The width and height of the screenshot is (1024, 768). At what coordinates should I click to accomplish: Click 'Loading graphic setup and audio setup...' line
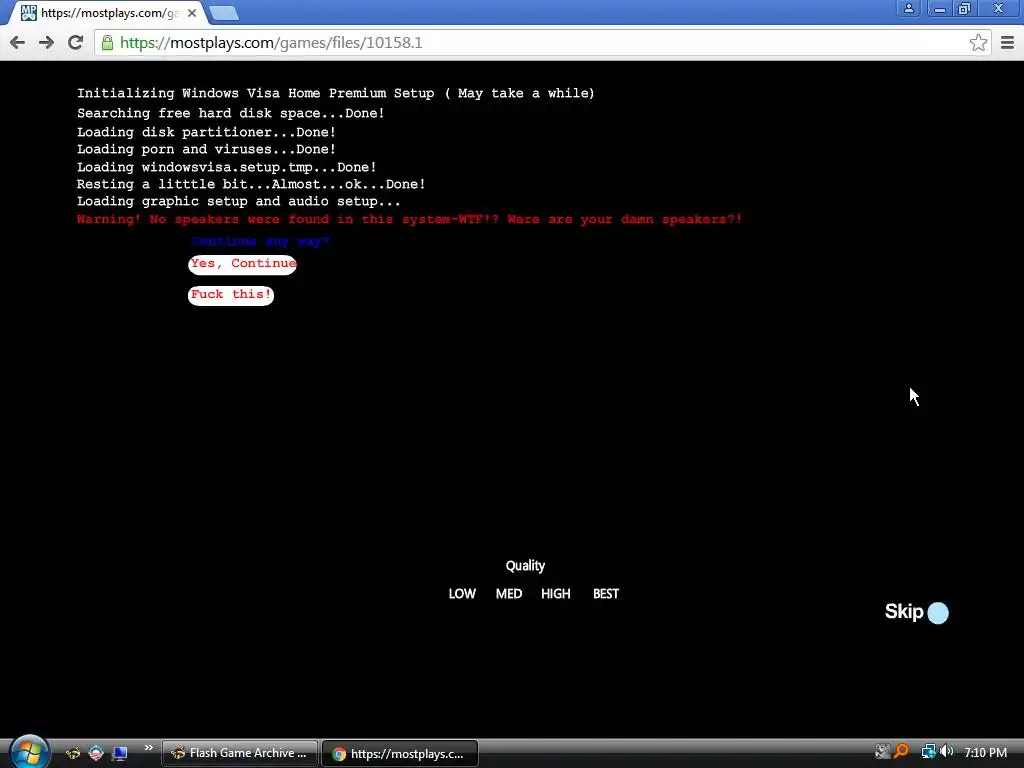pyautogui.click(x=238, y=202)
